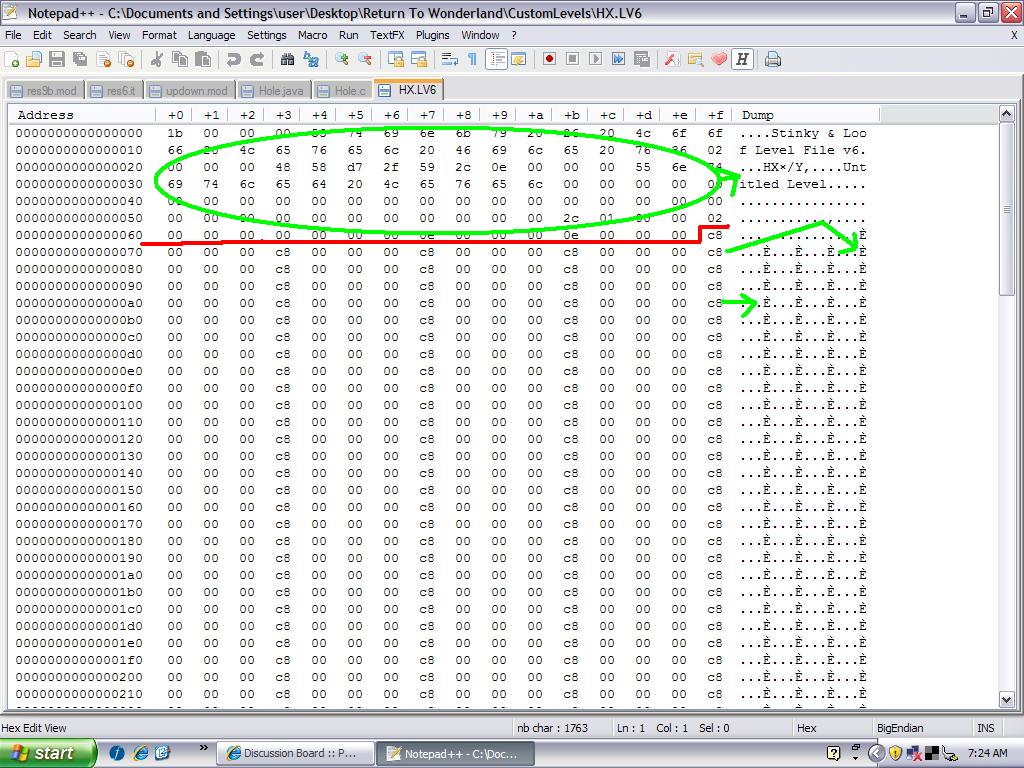Switch to the Hole.java tab

274,91
